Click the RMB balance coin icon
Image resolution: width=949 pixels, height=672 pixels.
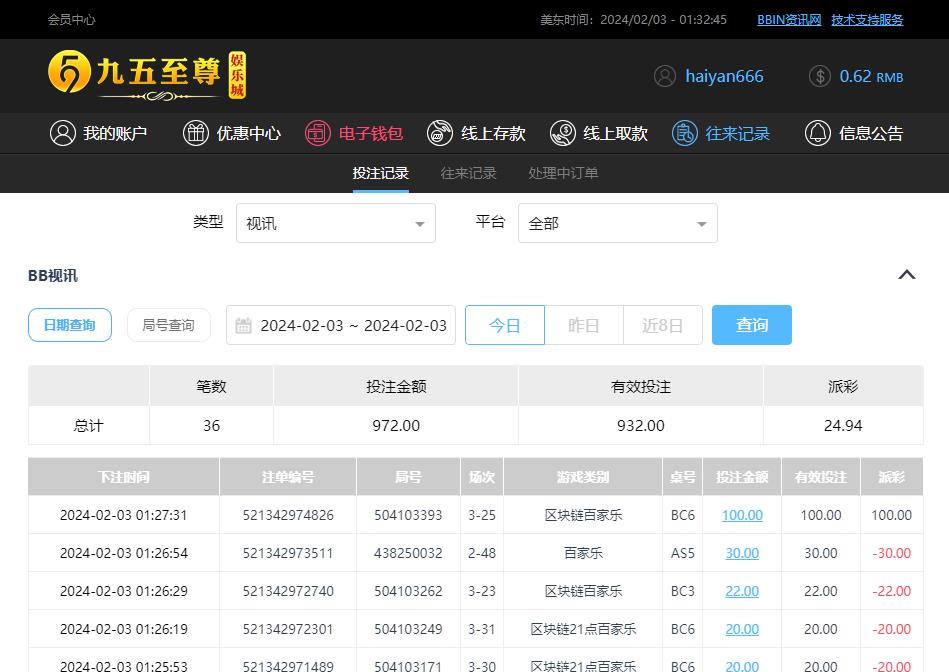[x=820, y=76]
